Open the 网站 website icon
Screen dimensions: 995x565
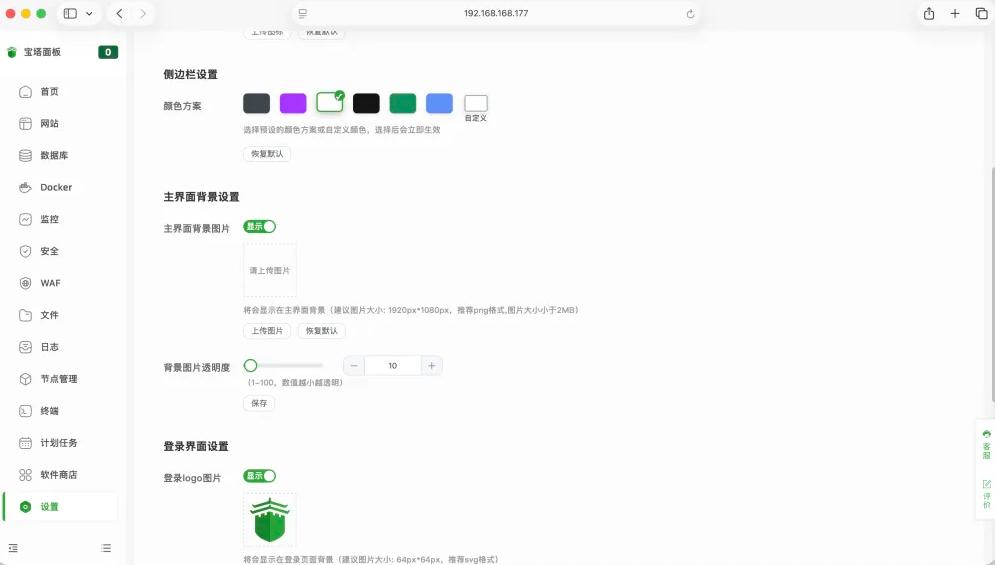(25, 123)
